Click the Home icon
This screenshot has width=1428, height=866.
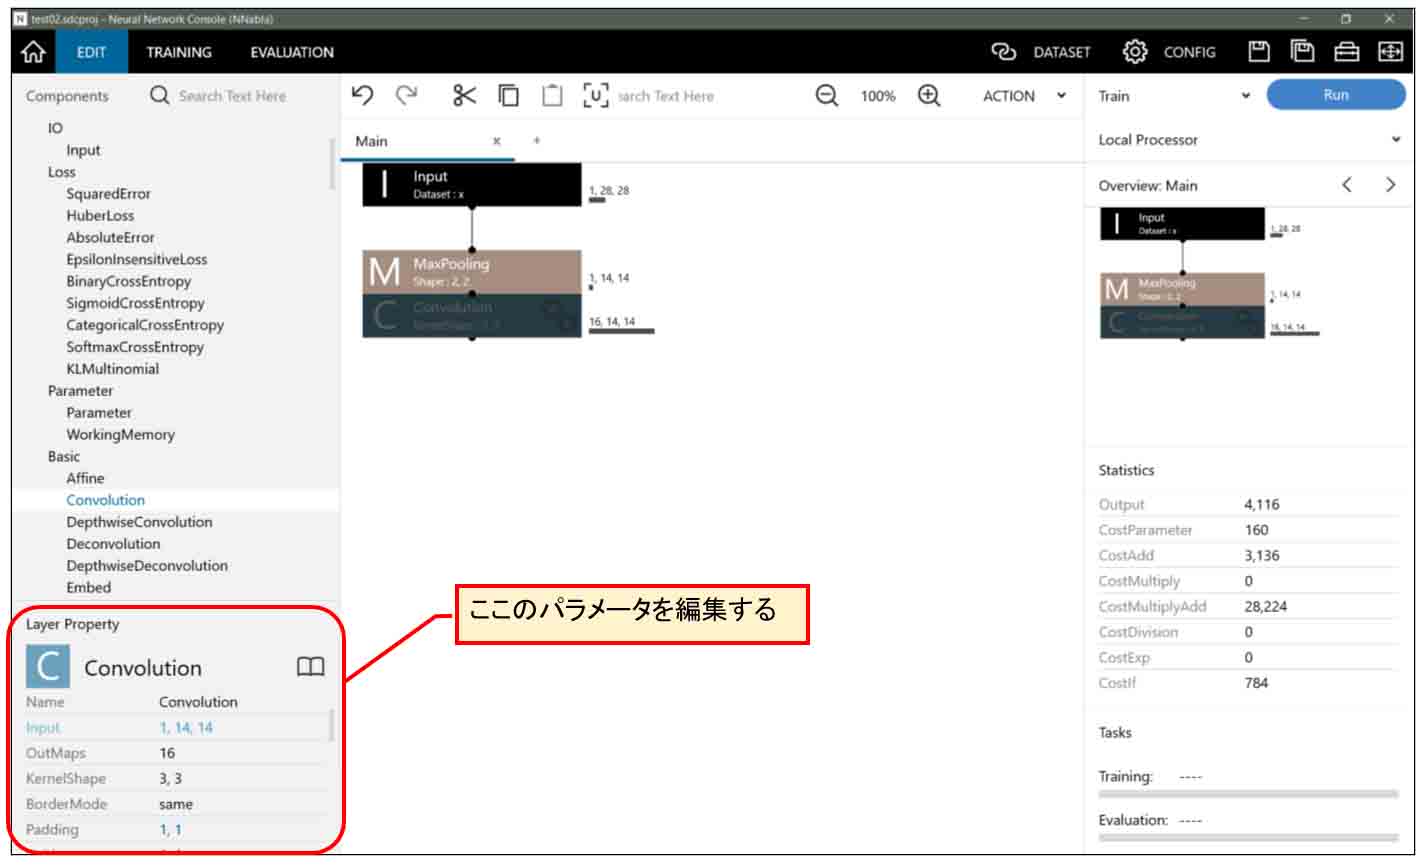click(32, 52)
